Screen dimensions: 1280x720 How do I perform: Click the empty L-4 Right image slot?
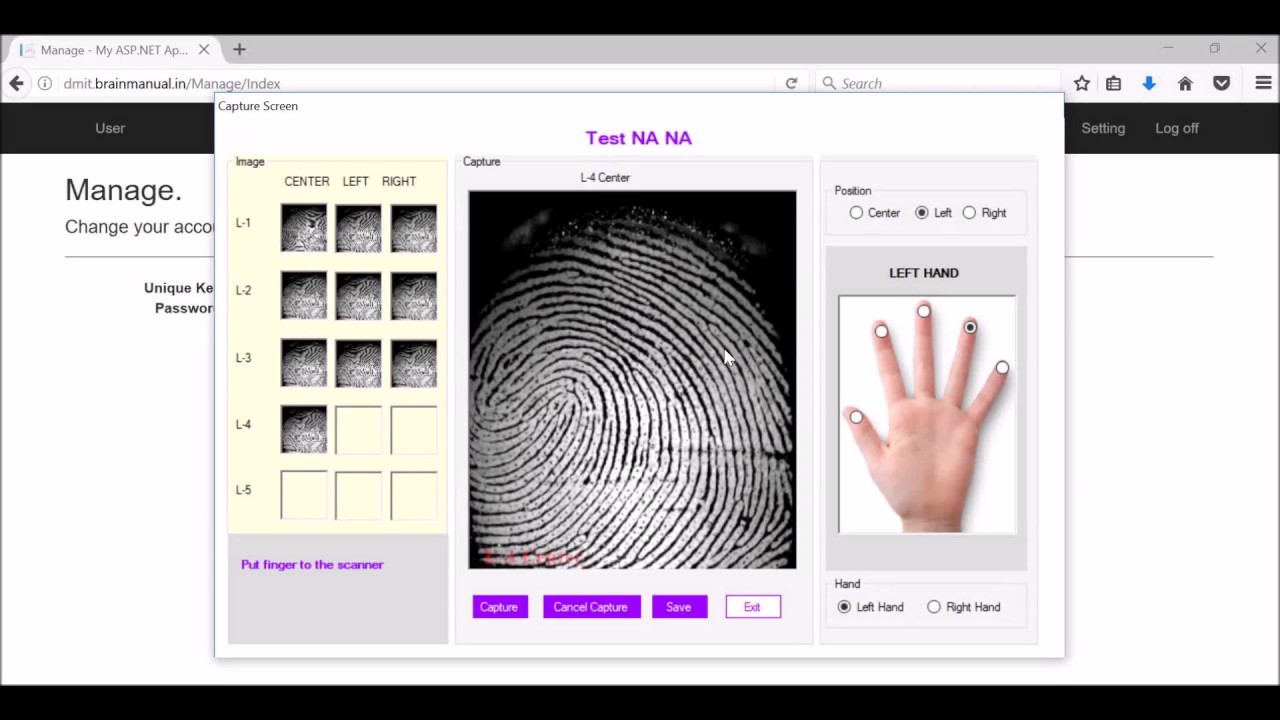[414, 429]
